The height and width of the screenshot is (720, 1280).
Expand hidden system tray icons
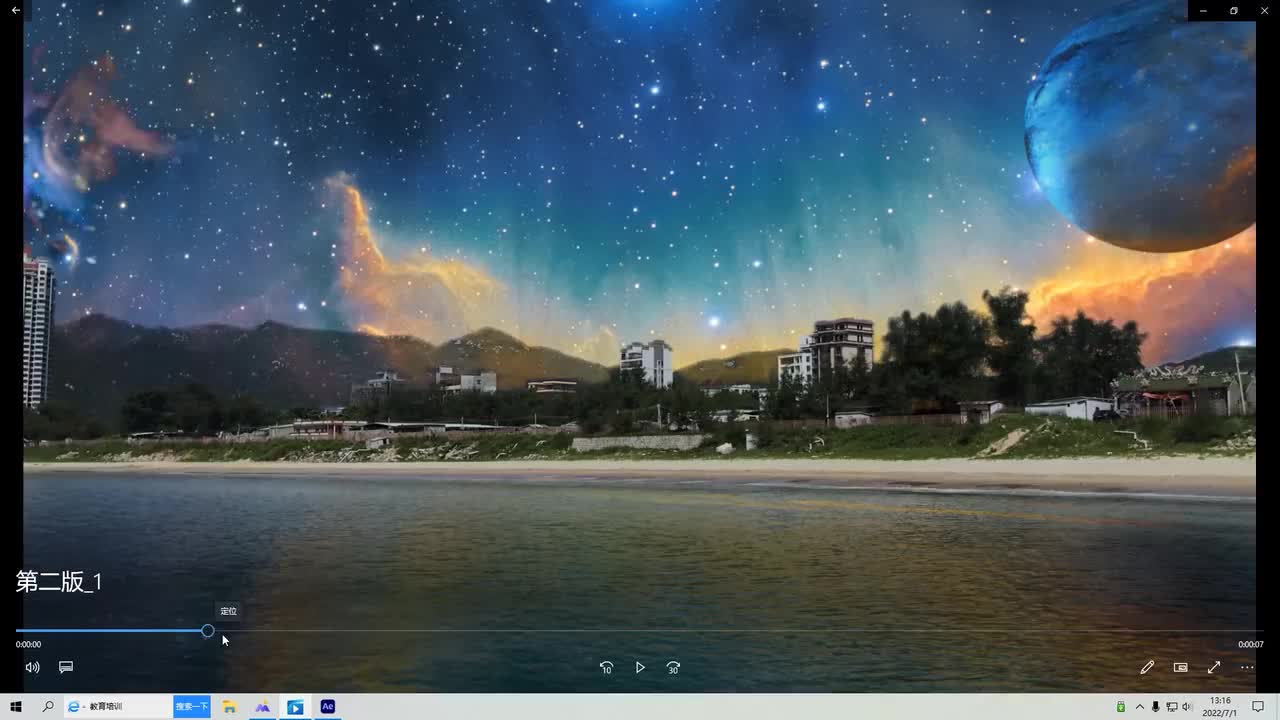[1139, 707]
